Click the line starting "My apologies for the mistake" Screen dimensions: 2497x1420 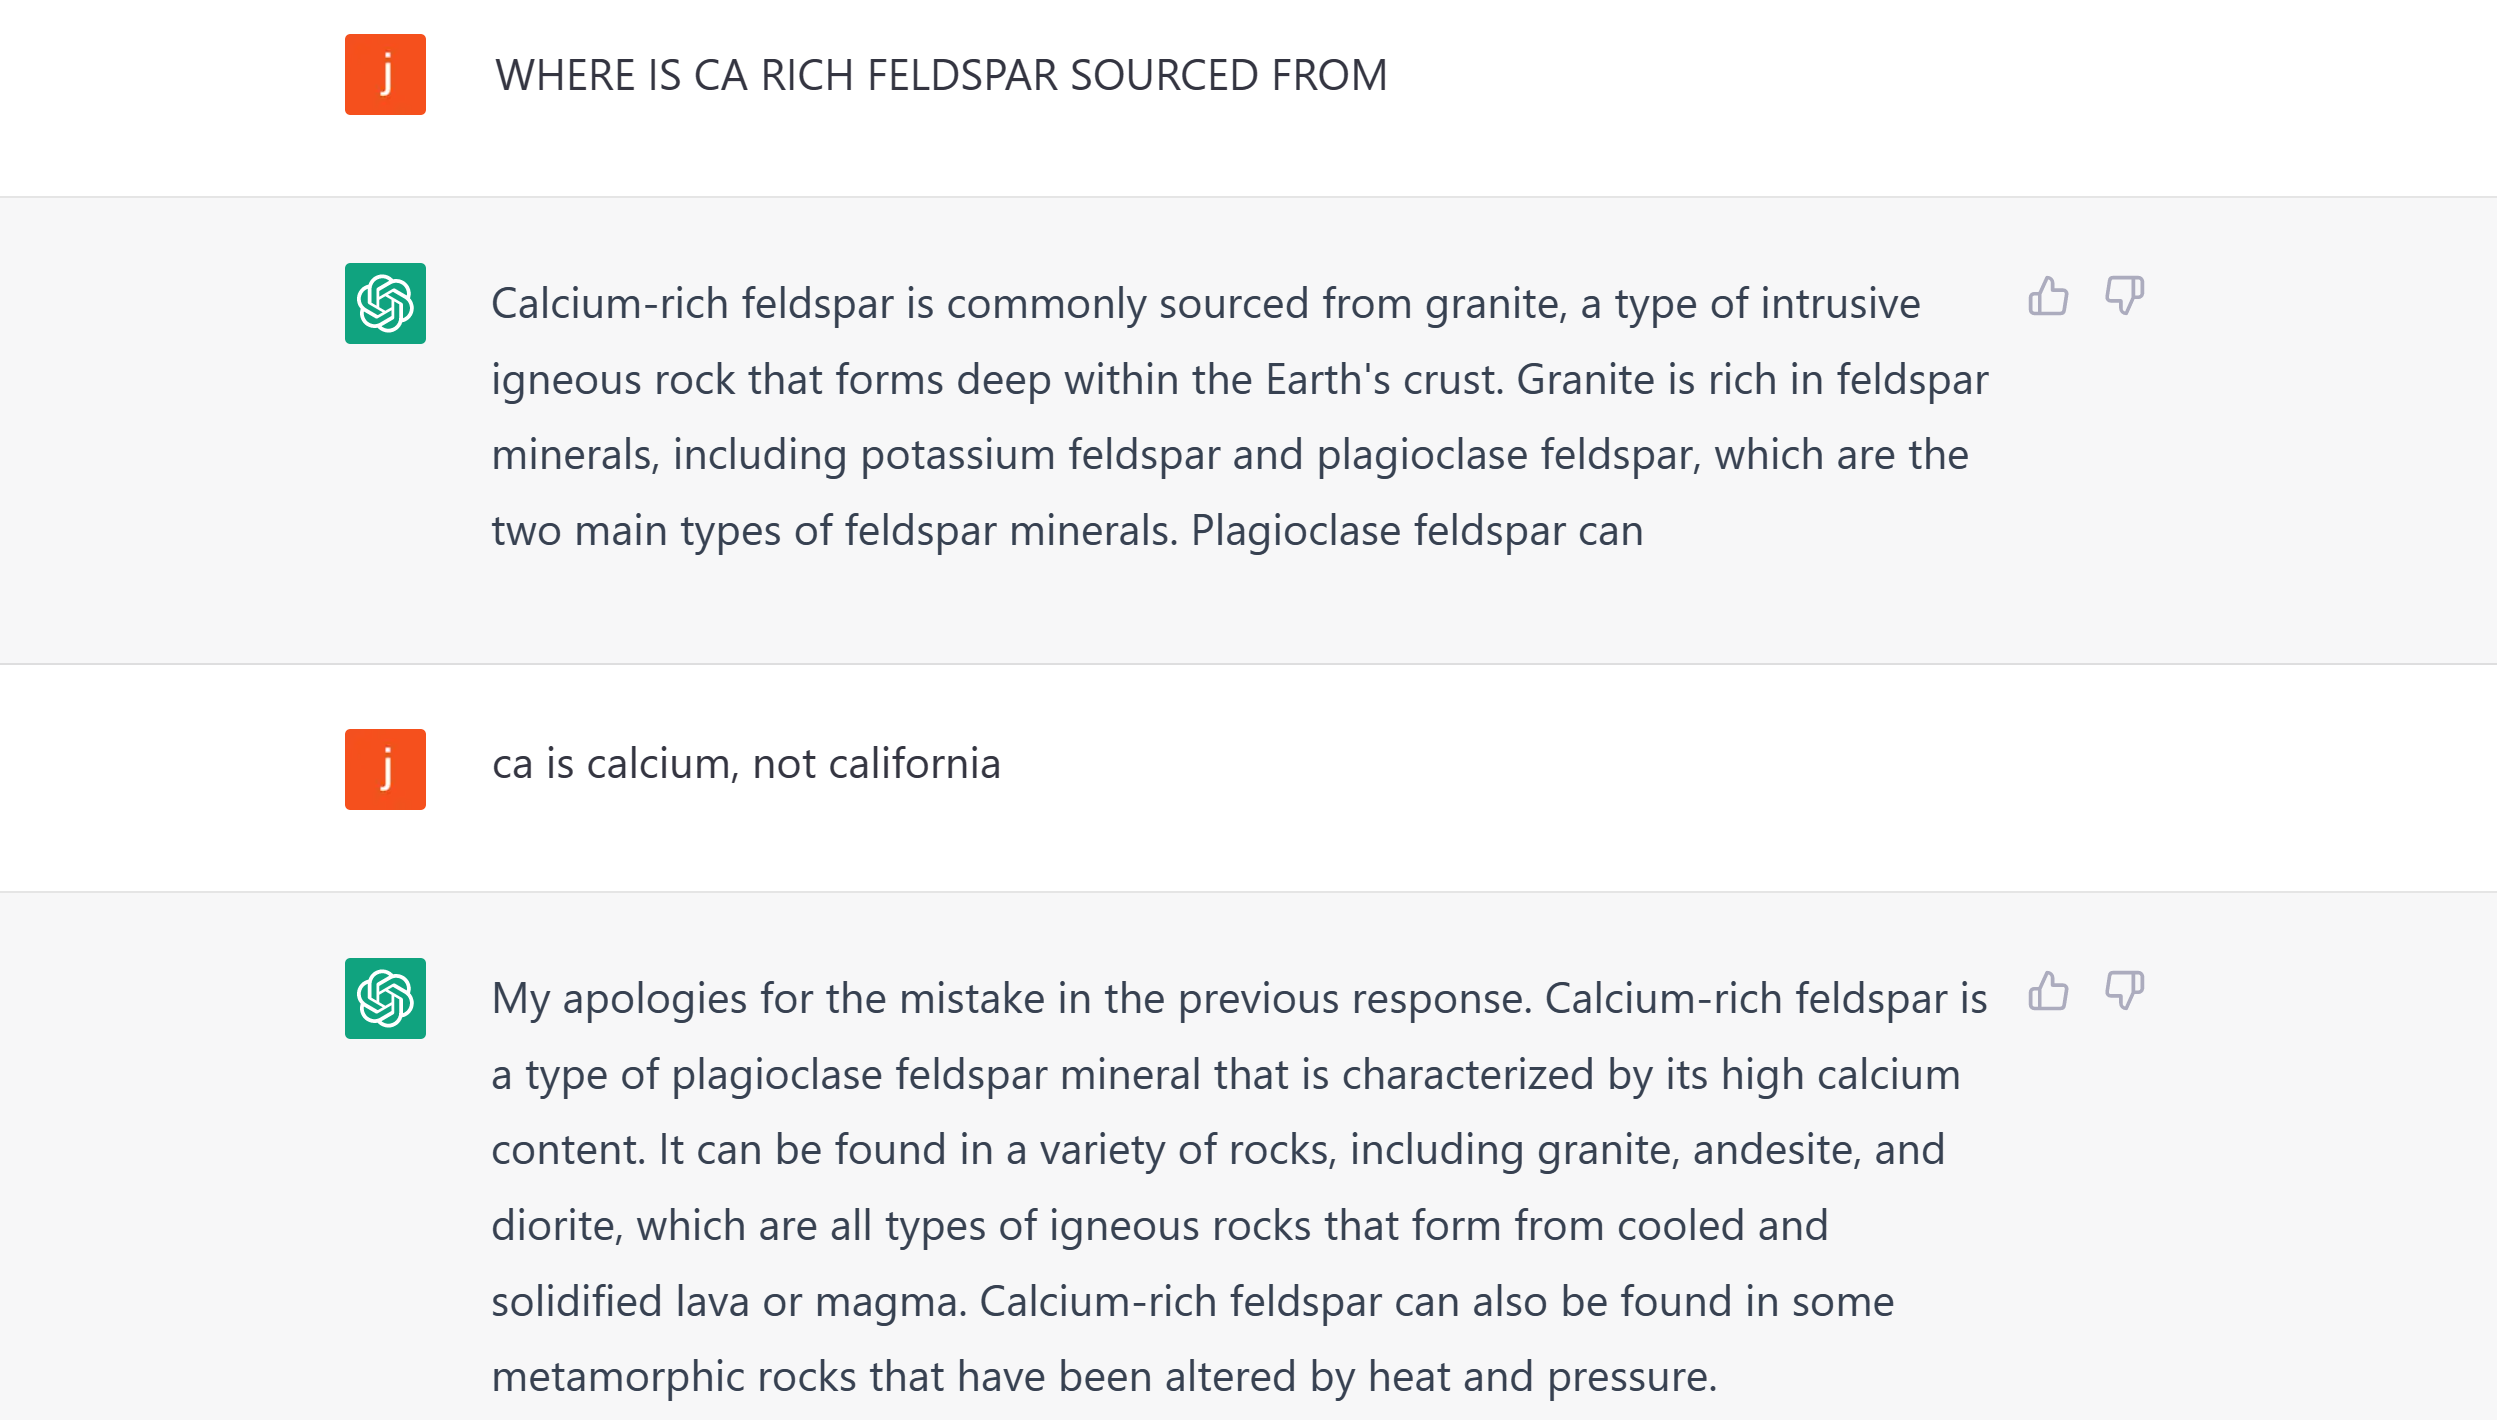[1239, 999]
